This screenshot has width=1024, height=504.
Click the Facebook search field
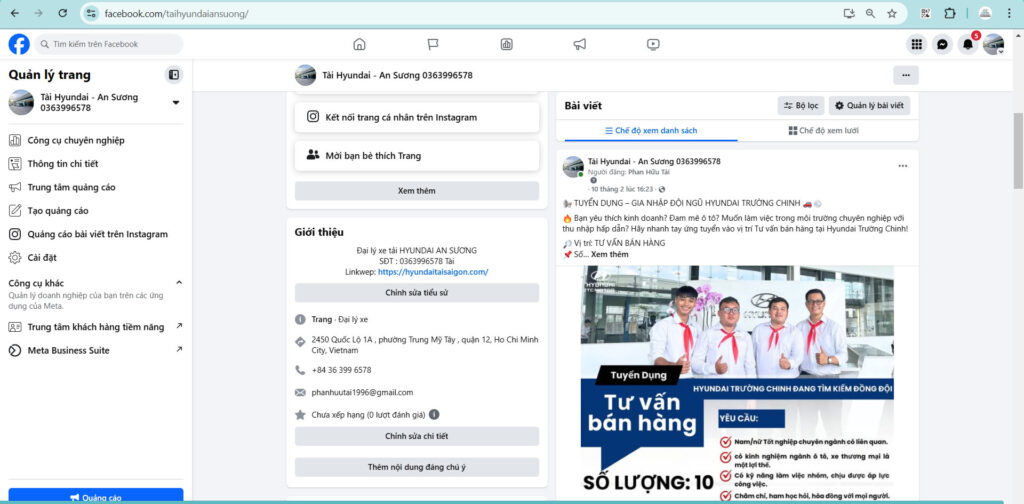(110, 44)
